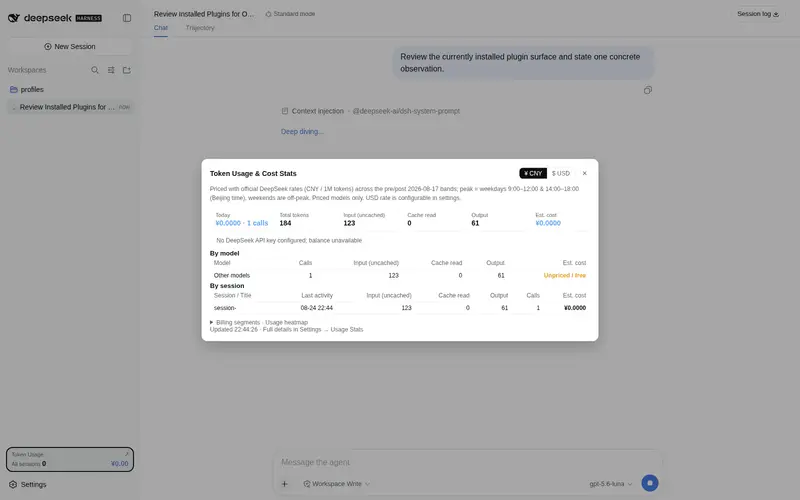Screen dimensions: 800x500
Task: Open Settings from the sidebar
Action: click(28, 485)
